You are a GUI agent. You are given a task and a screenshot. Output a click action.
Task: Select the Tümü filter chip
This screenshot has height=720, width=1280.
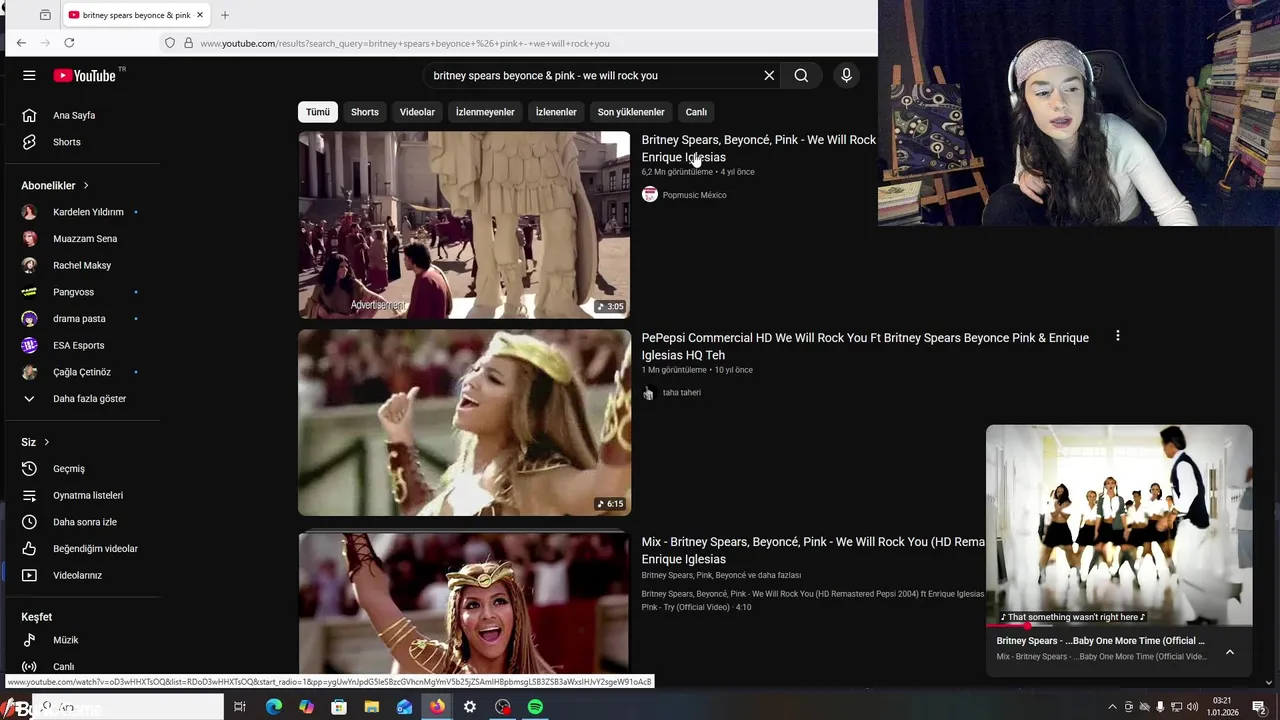(318, 112)
